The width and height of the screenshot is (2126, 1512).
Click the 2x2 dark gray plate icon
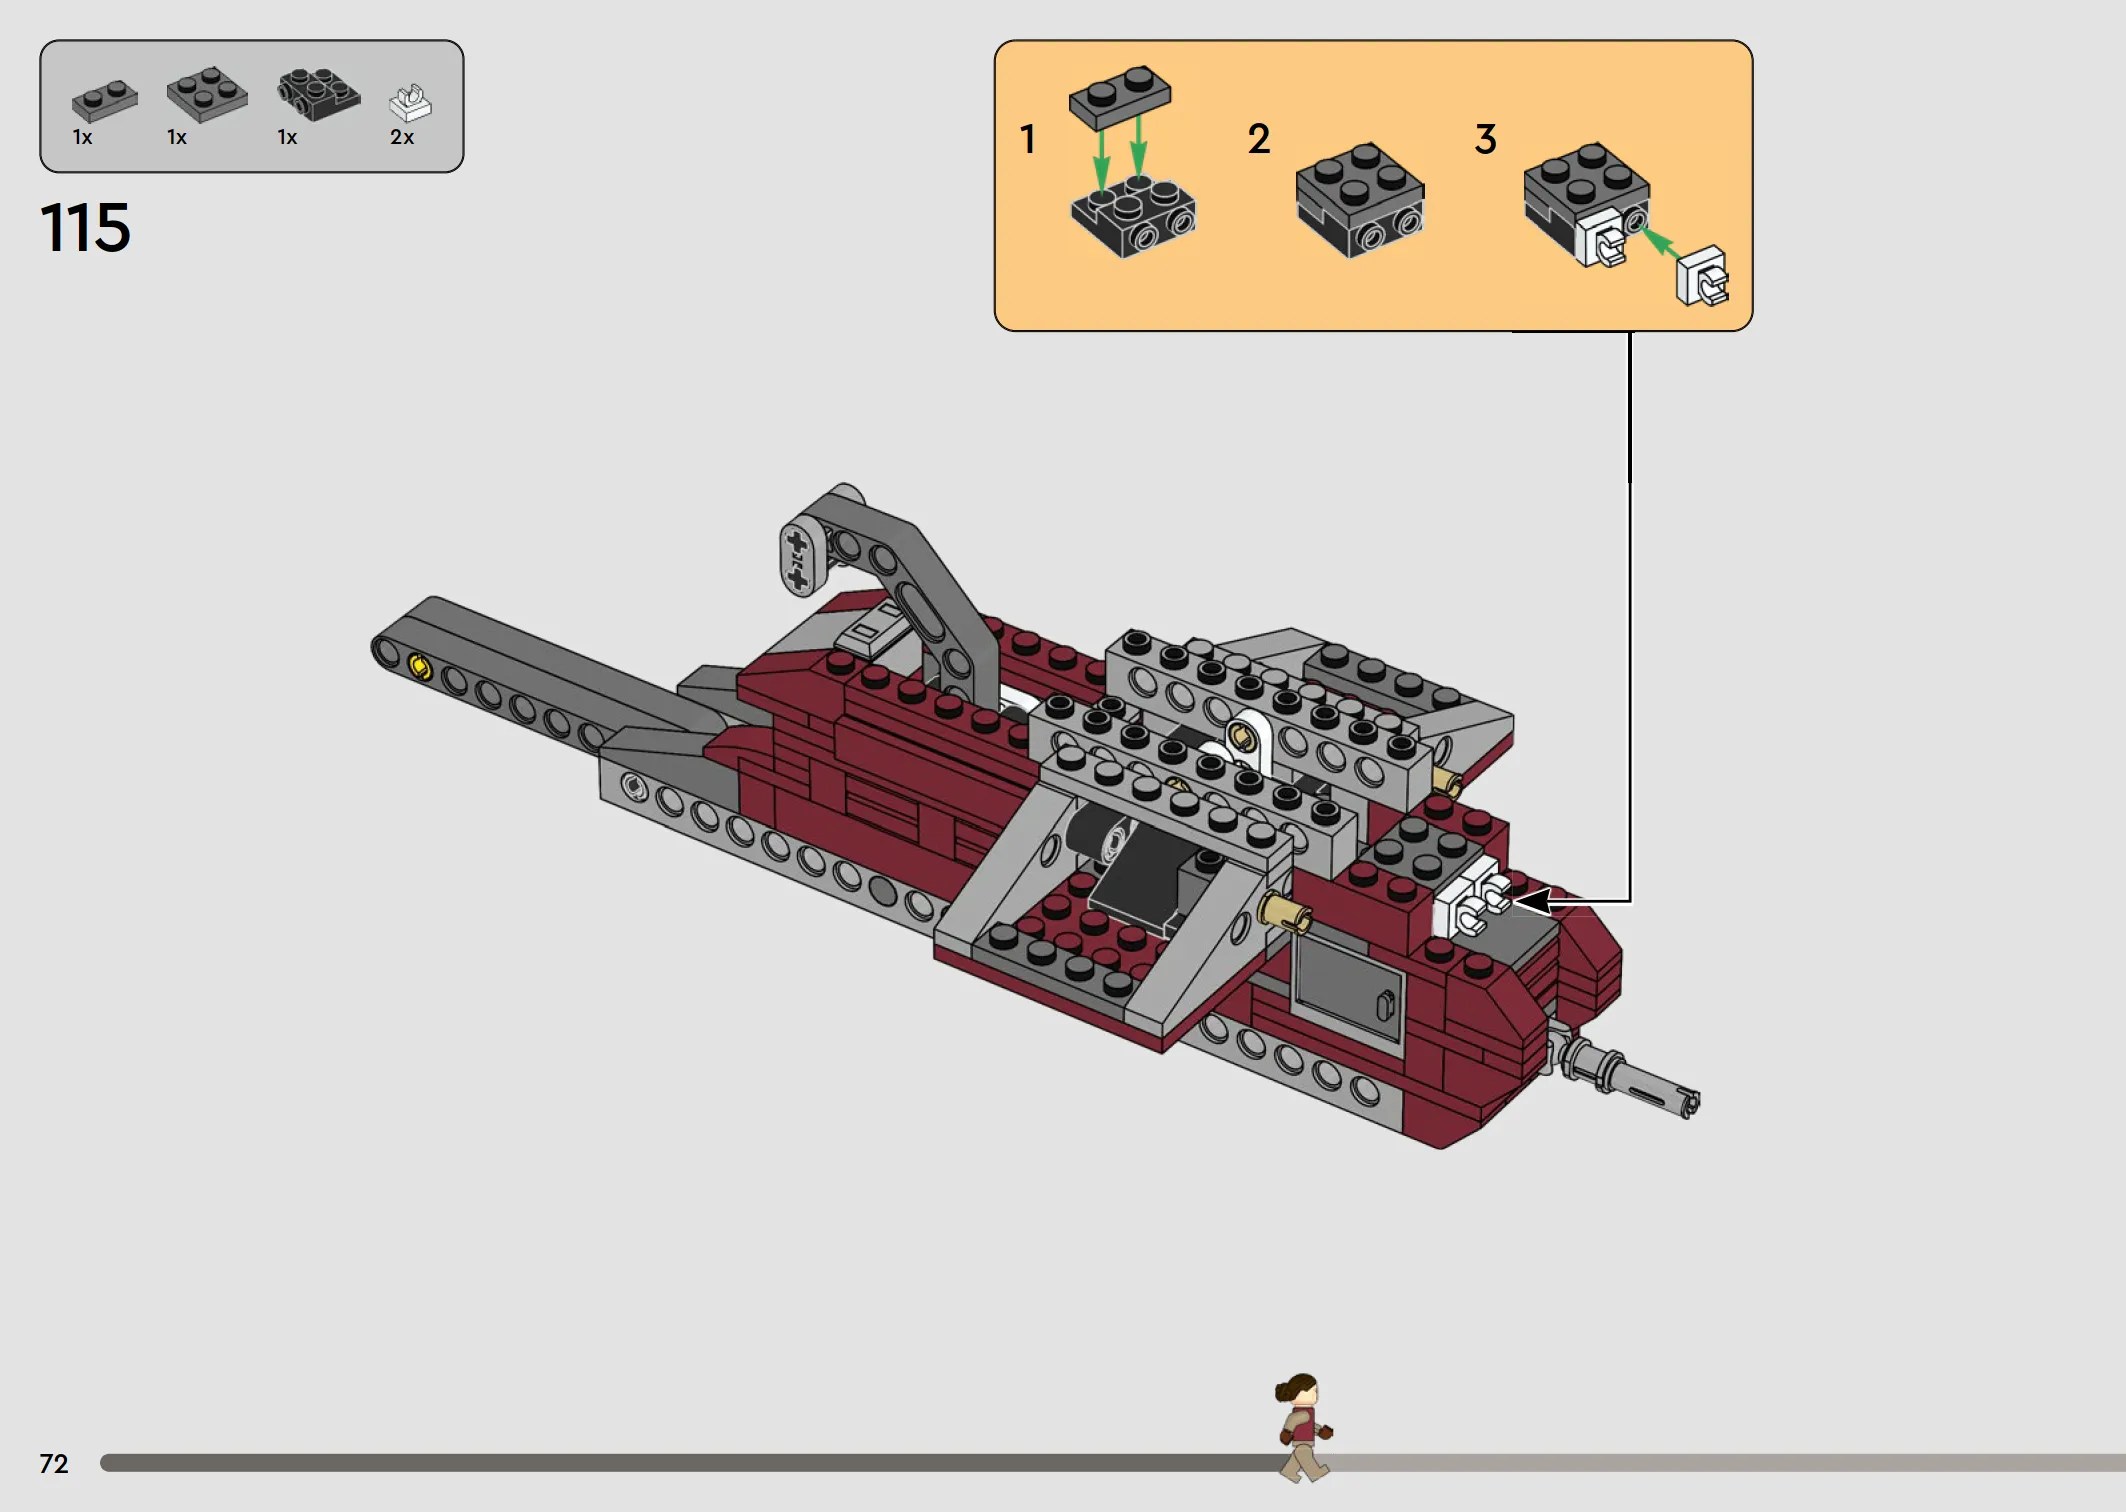tap(207, 94)
